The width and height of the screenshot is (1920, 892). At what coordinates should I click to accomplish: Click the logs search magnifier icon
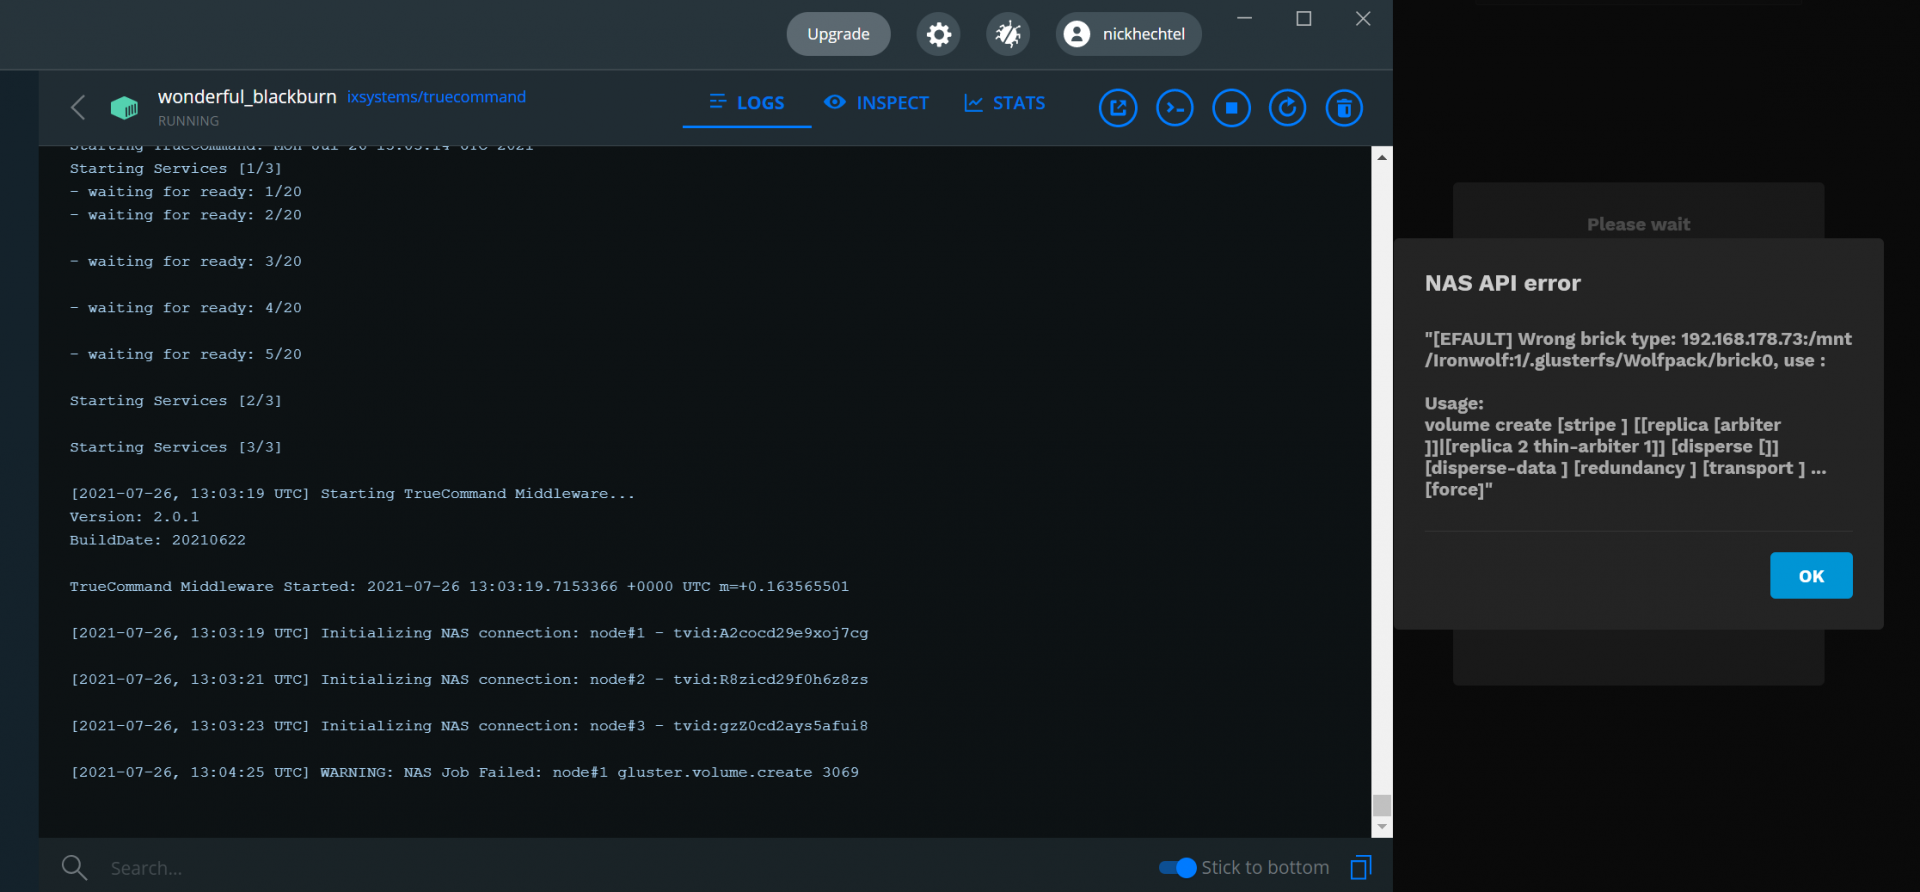(x=74, y=867)
